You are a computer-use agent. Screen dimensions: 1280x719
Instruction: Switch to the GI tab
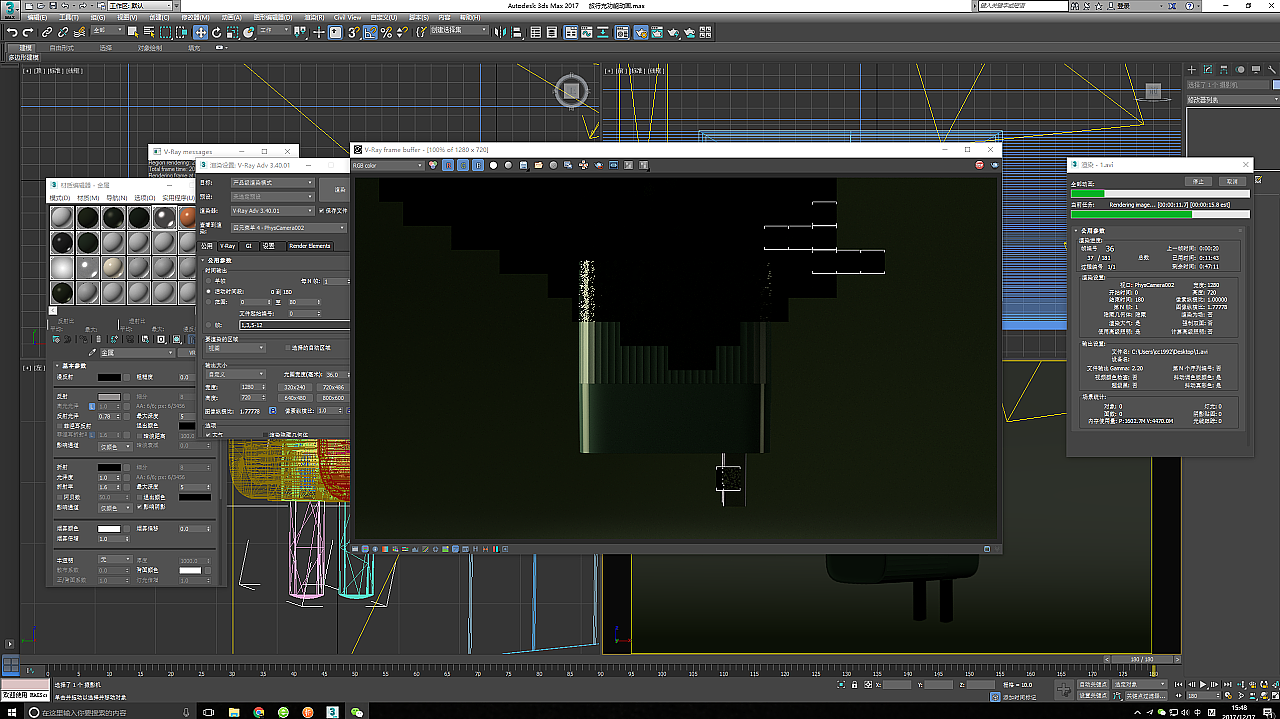[x=249, y=245]
